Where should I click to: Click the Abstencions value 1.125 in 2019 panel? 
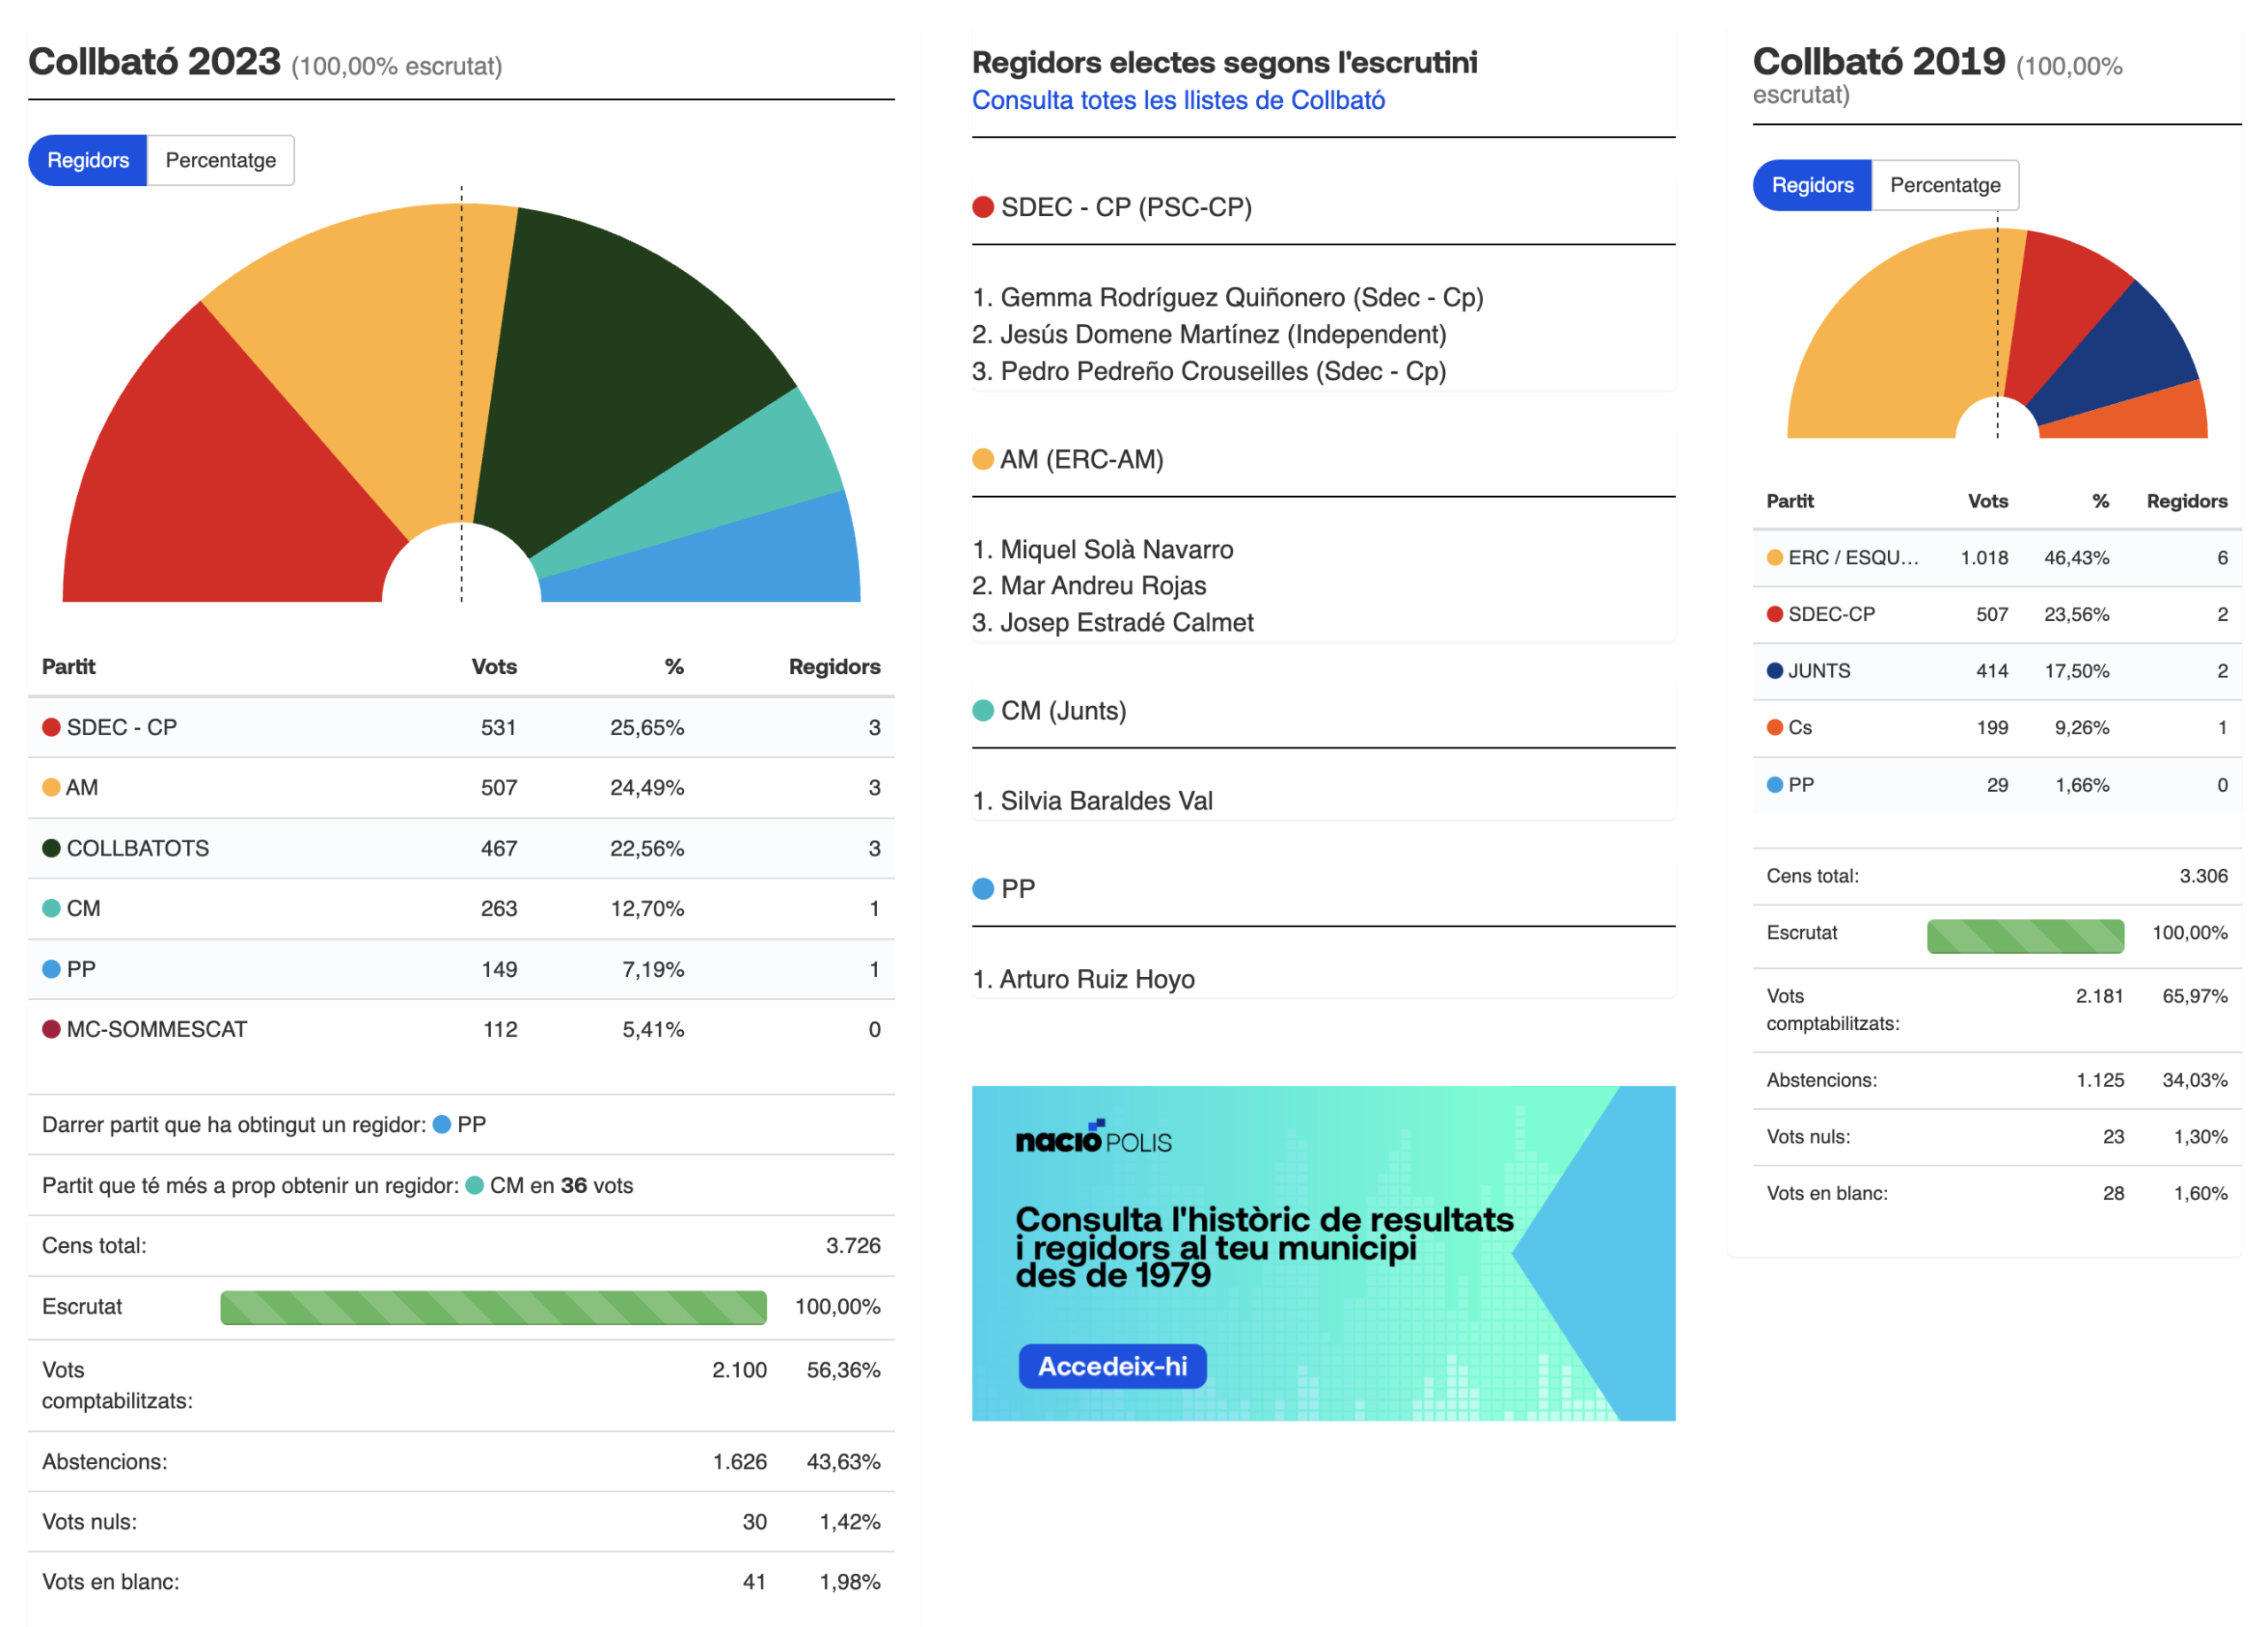pos(2100,1080)
